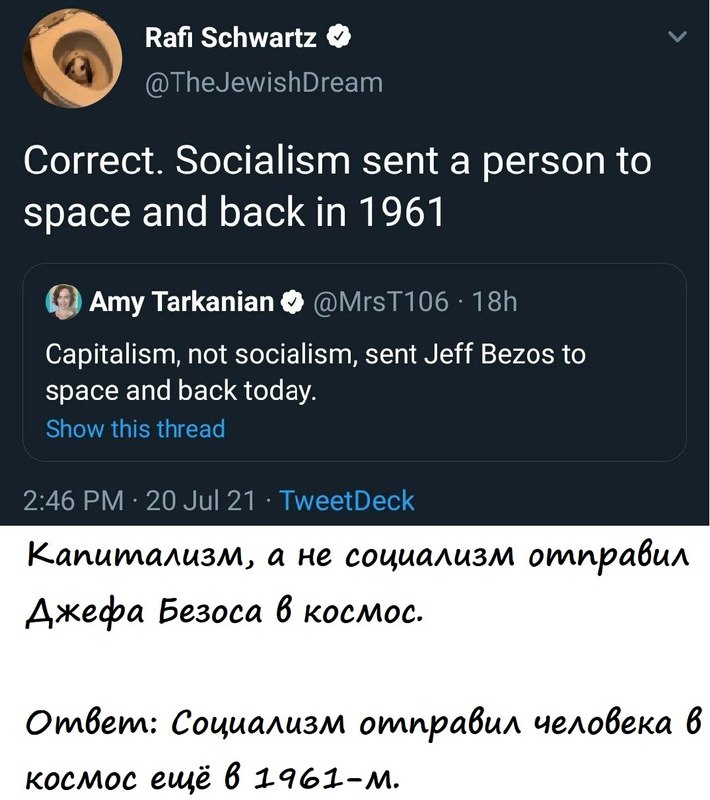Click the verified badge beside Rafi Schwartz
The width and height of the screenshot is (710, 800).
point(341,40)
